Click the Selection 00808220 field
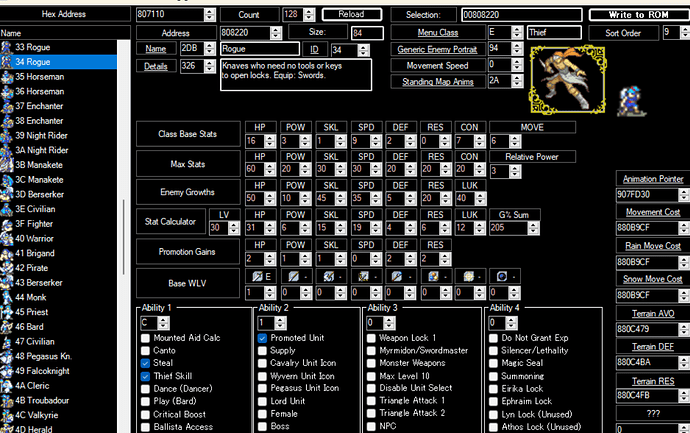 [x=522, y=15]
